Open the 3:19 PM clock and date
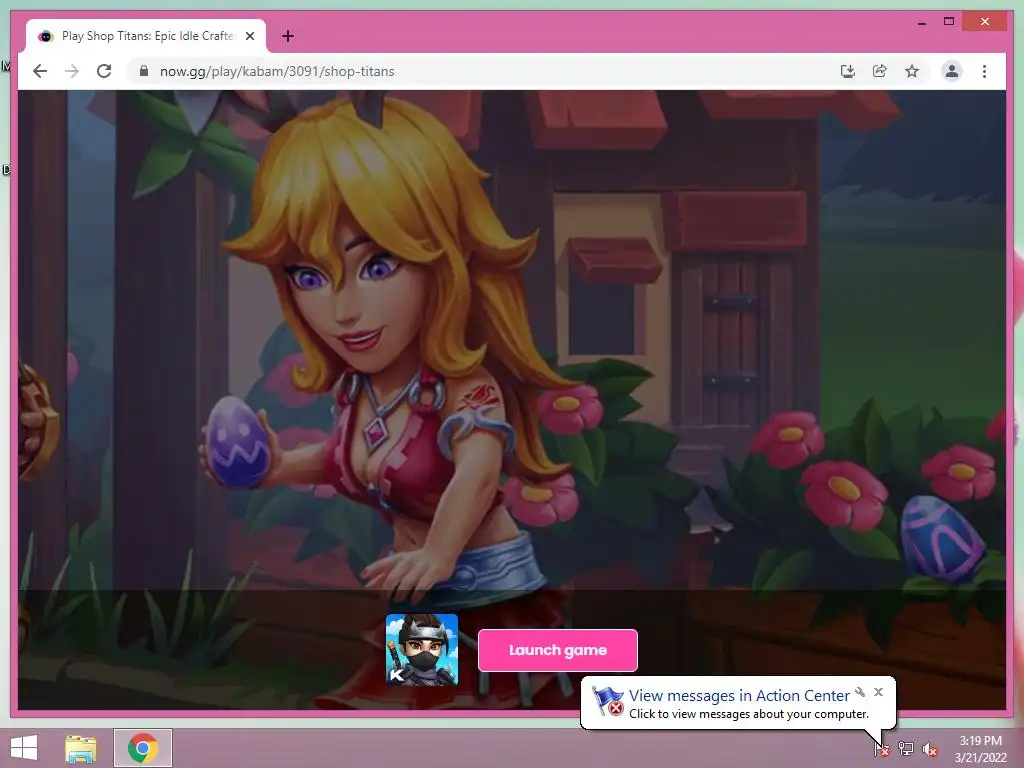1024x768 pixels. [x=981, y=749]
